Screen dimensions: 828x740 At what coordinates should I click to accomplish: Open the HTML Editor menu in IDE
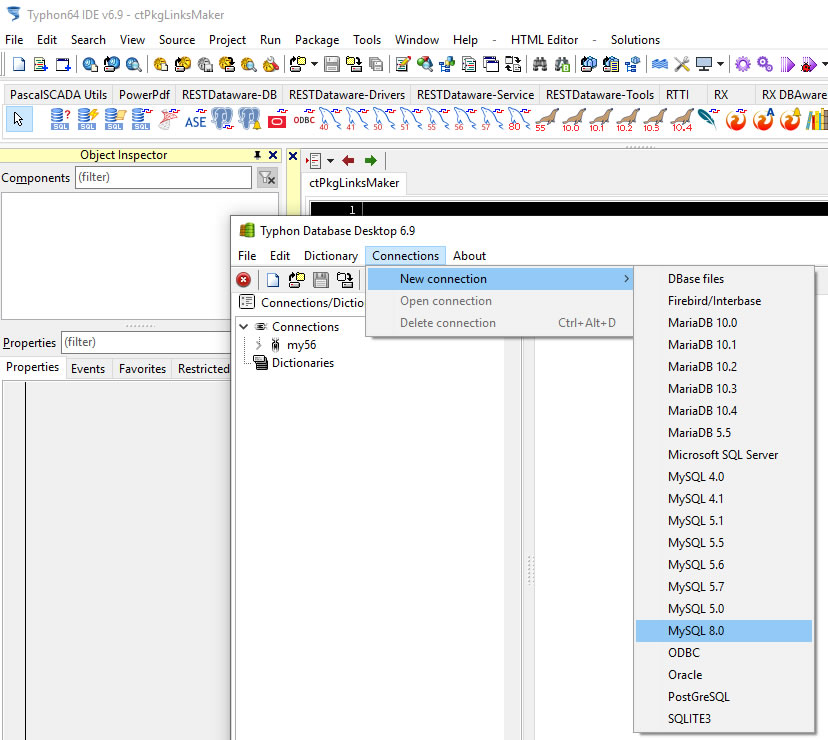544,40
